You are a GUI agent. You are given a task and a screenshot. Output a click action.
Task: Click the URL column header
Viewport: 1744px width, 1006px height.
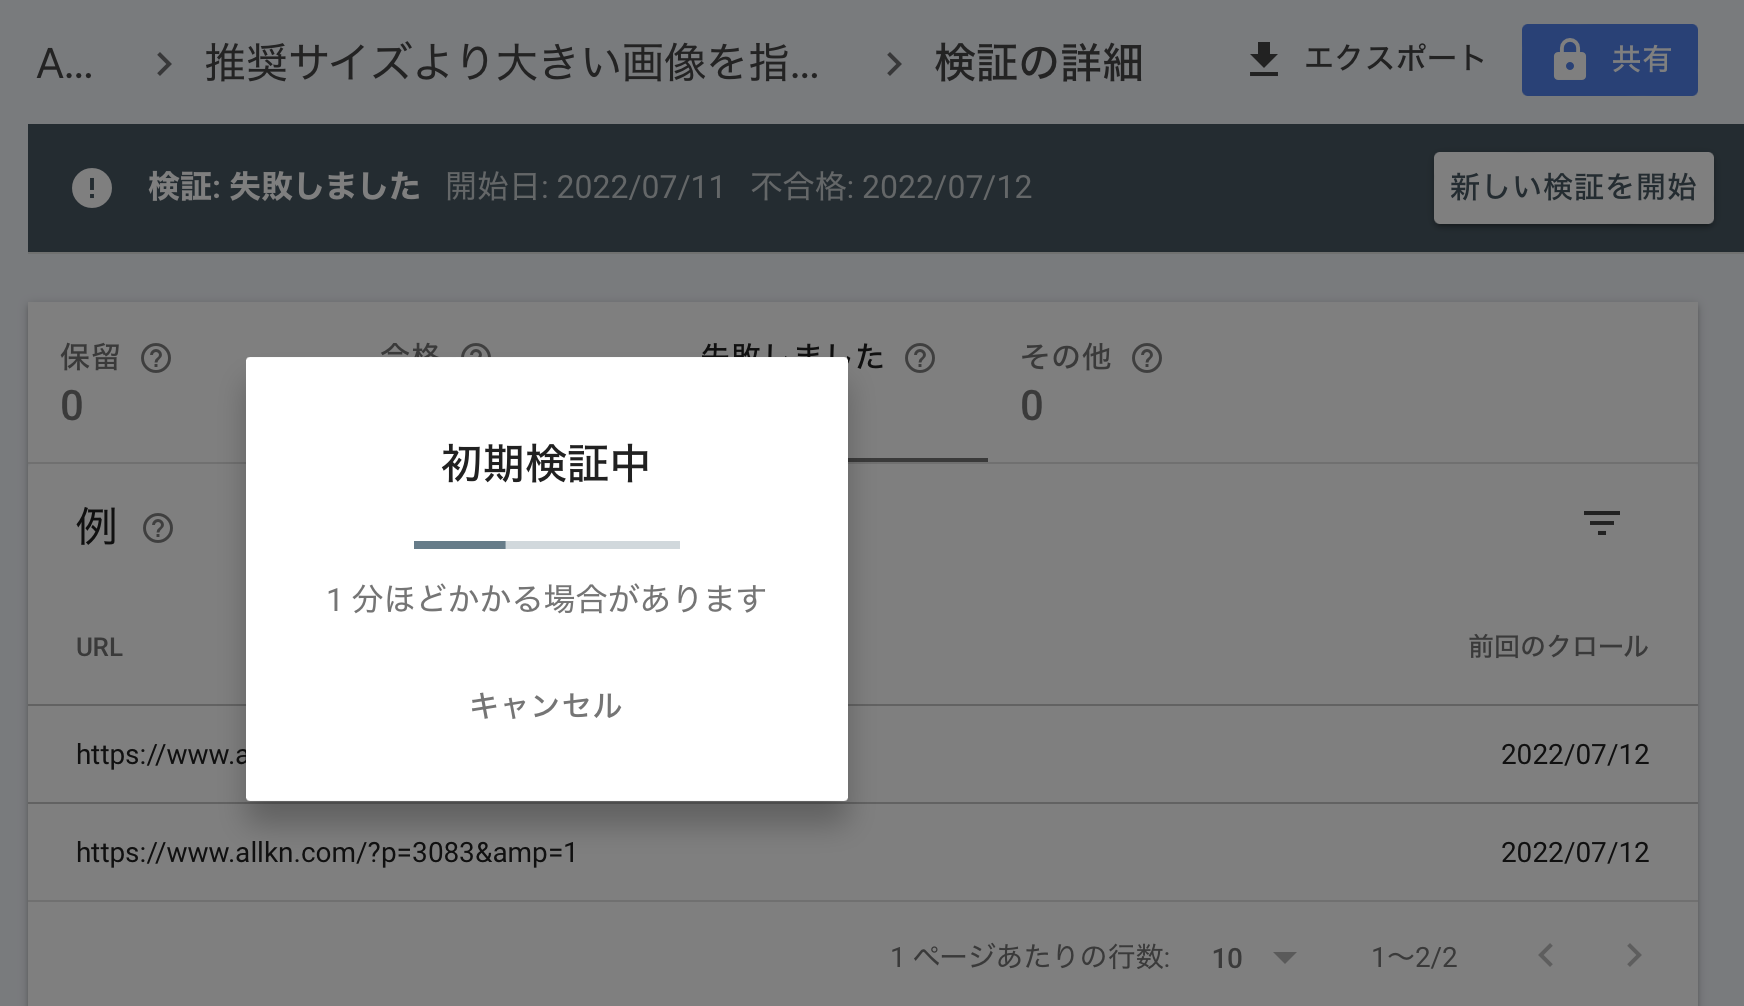tap(99, 648)
